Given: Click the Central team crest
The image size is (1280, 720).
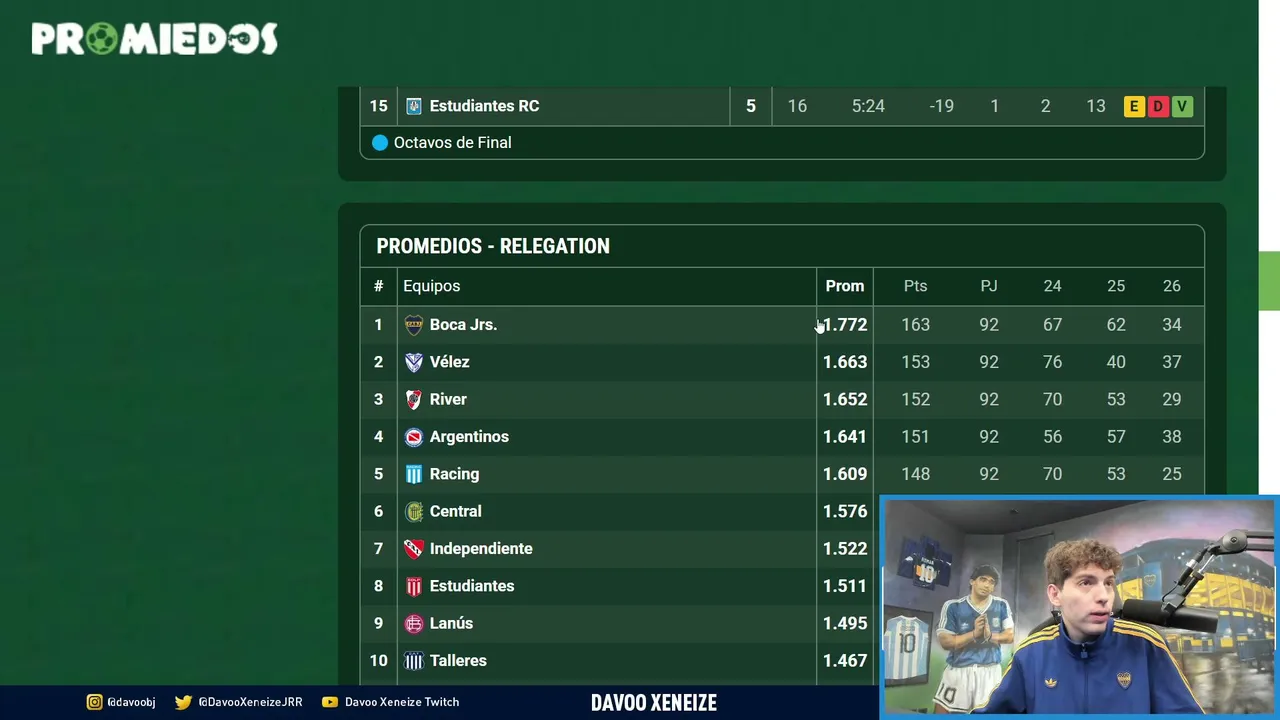Looking at the screenshot, I should coord(414,511).
